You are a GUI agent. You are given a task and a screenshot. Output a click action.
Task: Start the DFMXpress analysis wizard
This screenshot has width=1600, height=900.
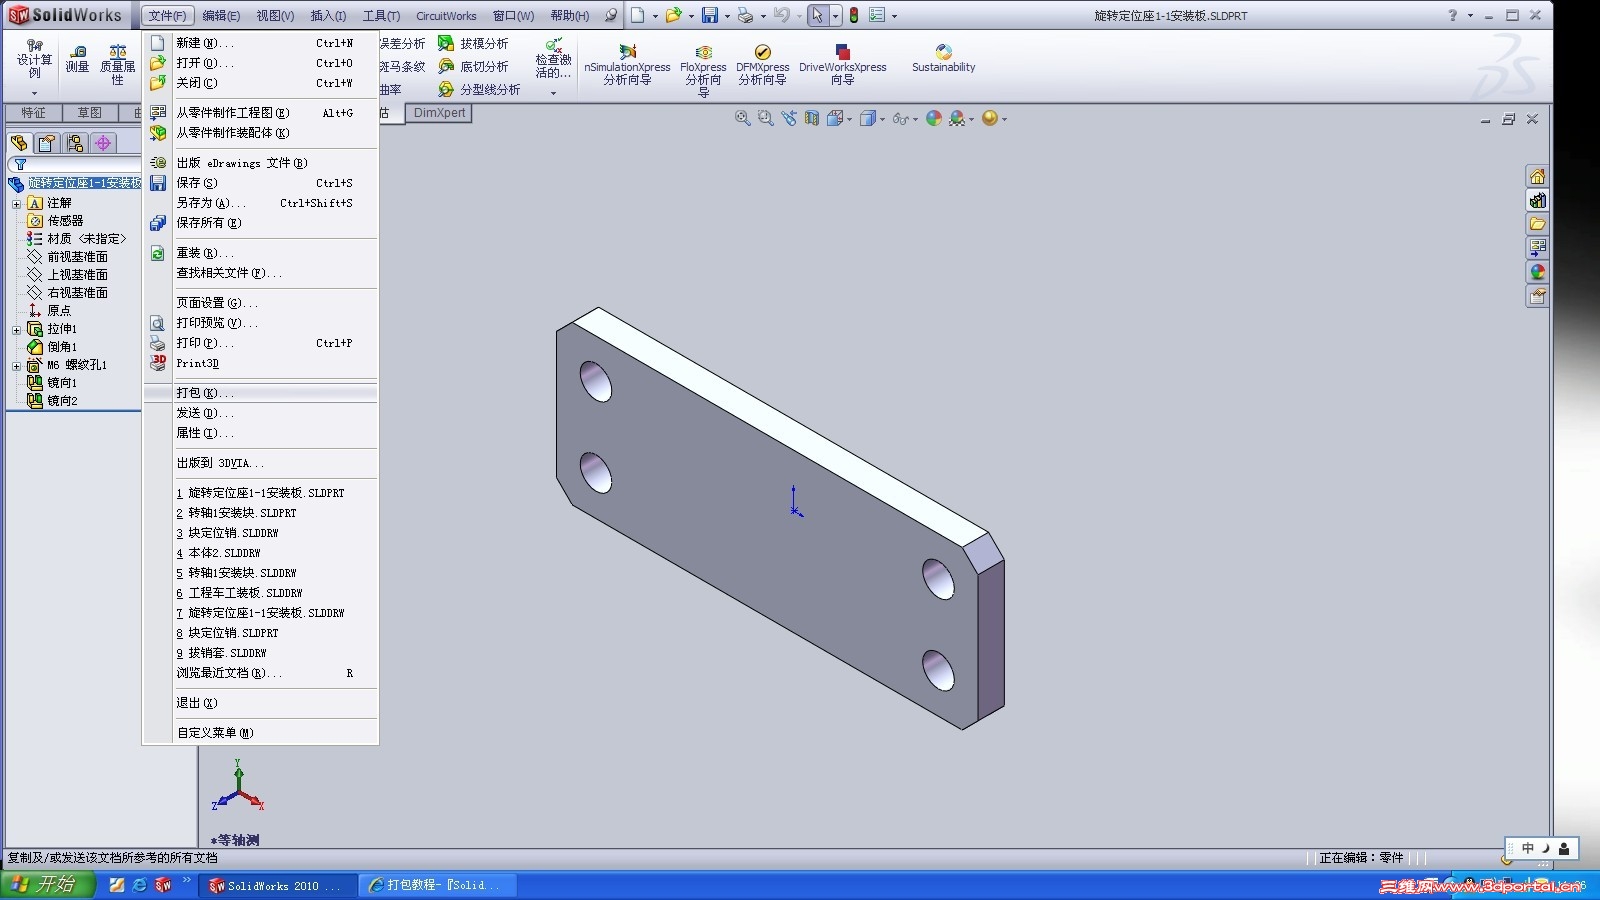(x=762, y=65)
